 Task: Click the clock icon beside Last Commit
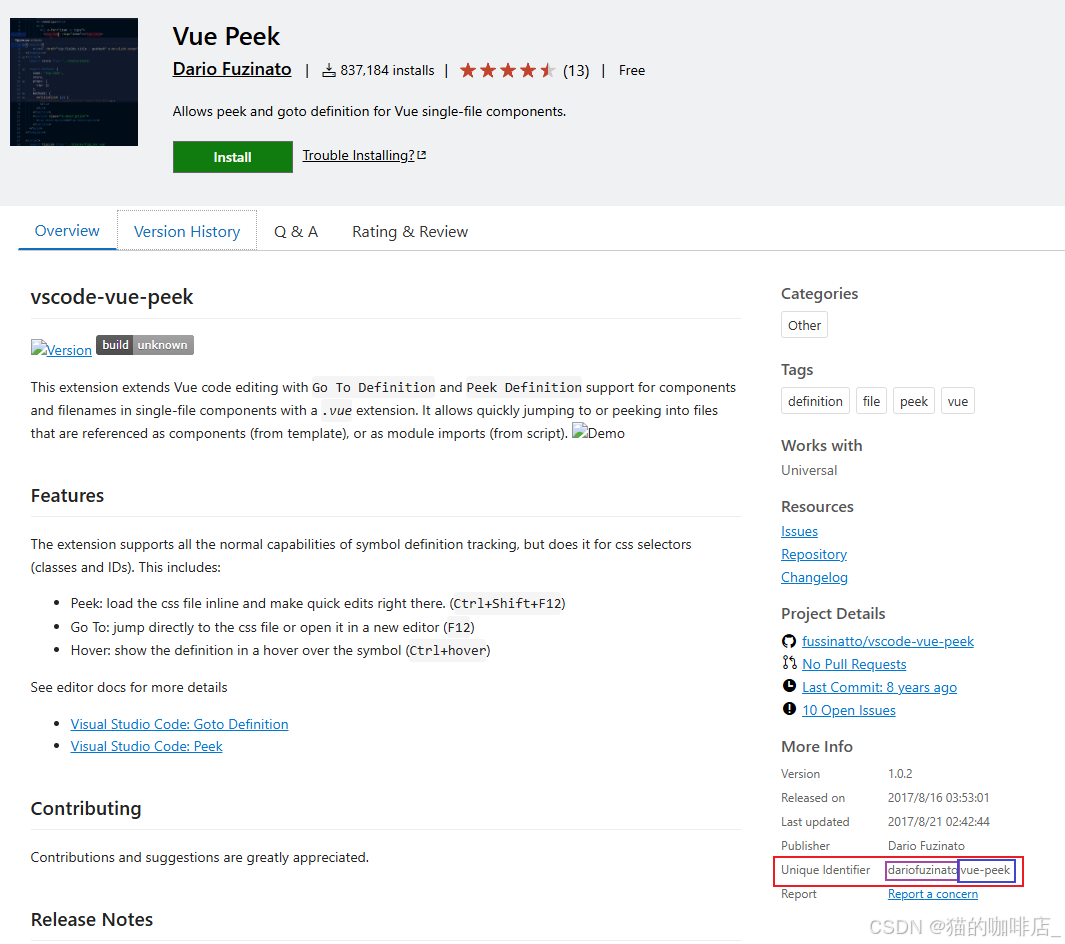(x=789, y=686)
